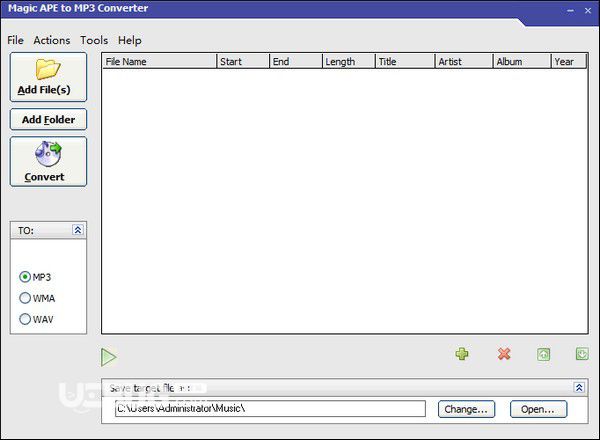The image size is (600, 440).
Task: Open the Tools menu
Action: [94, 40]
